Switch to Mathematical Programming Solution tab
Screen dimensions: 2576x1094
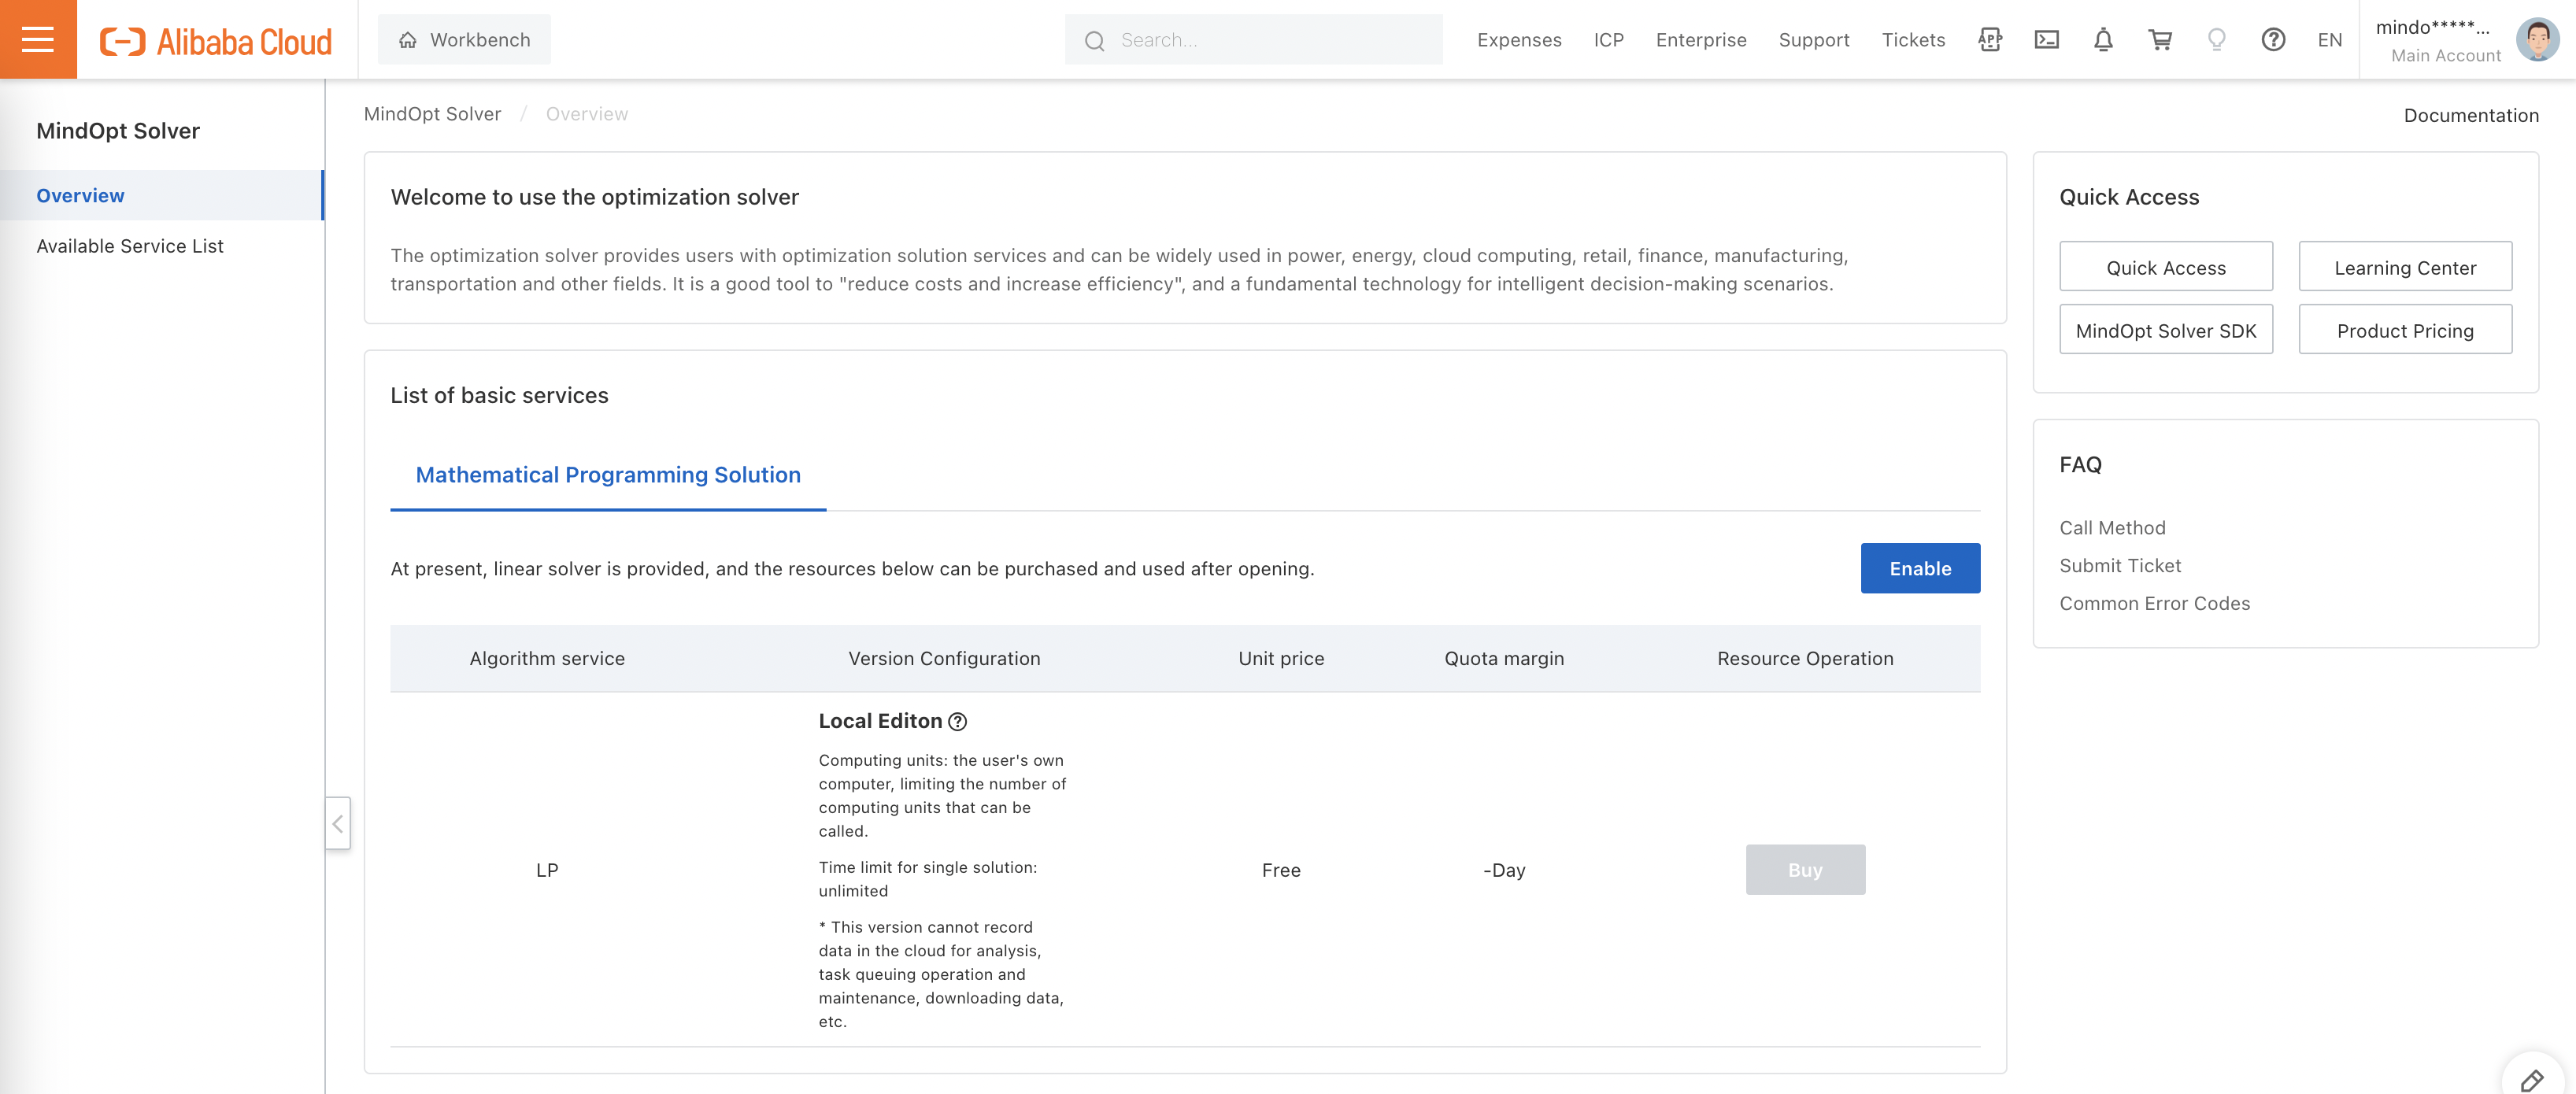608,475
